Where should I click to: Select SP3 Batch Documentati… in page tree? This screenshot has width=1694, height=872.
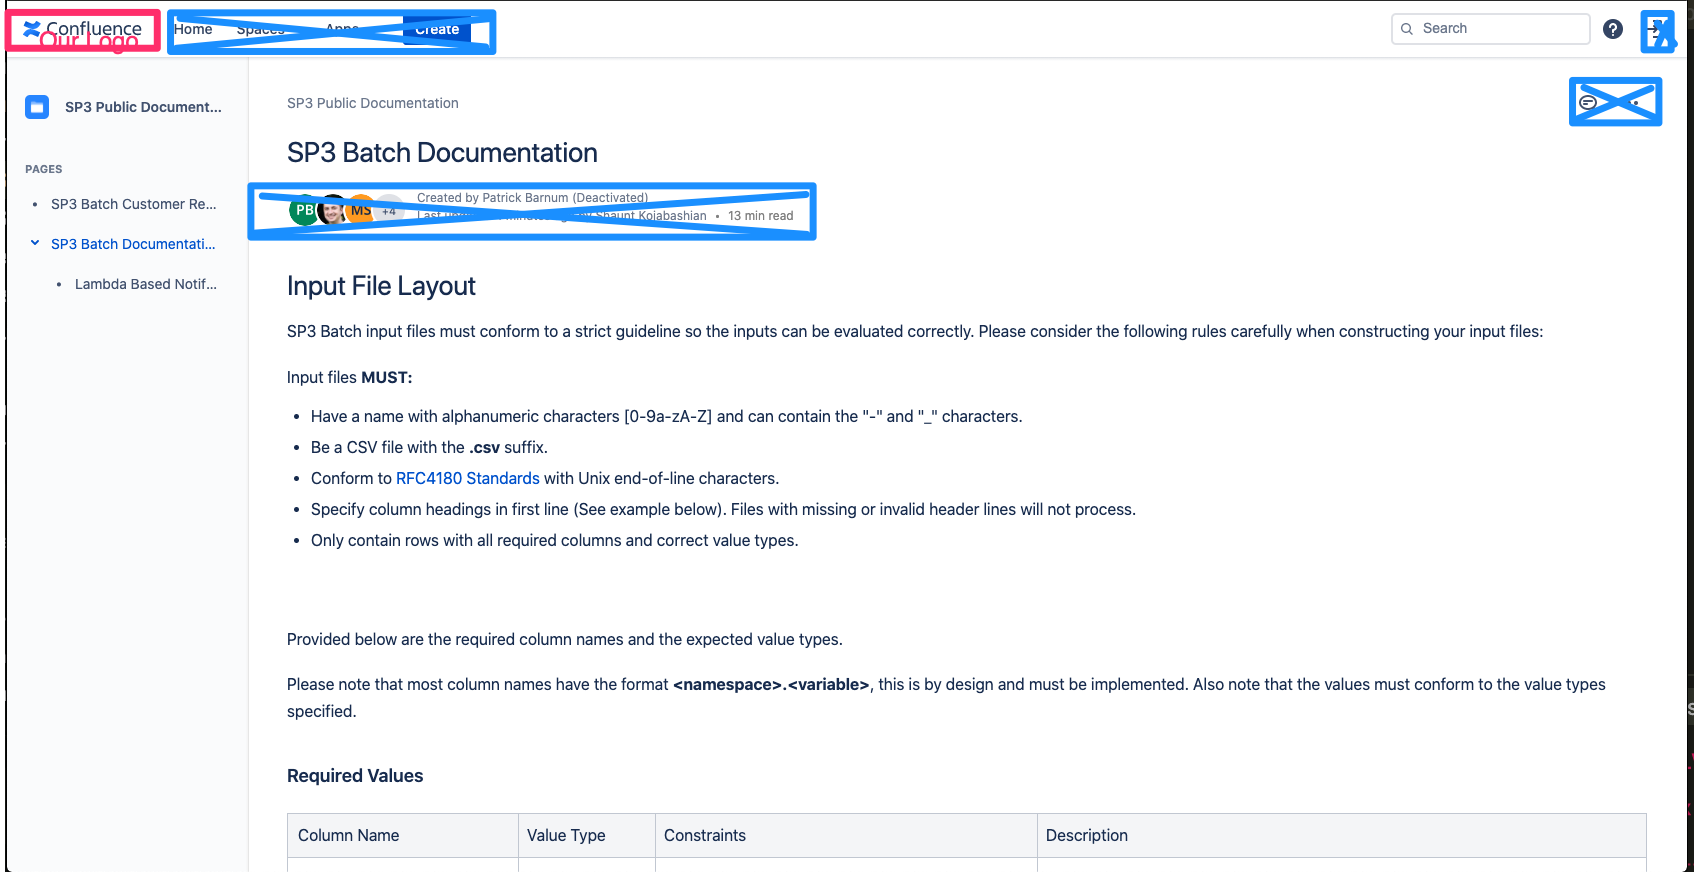(x=133, y=244)
